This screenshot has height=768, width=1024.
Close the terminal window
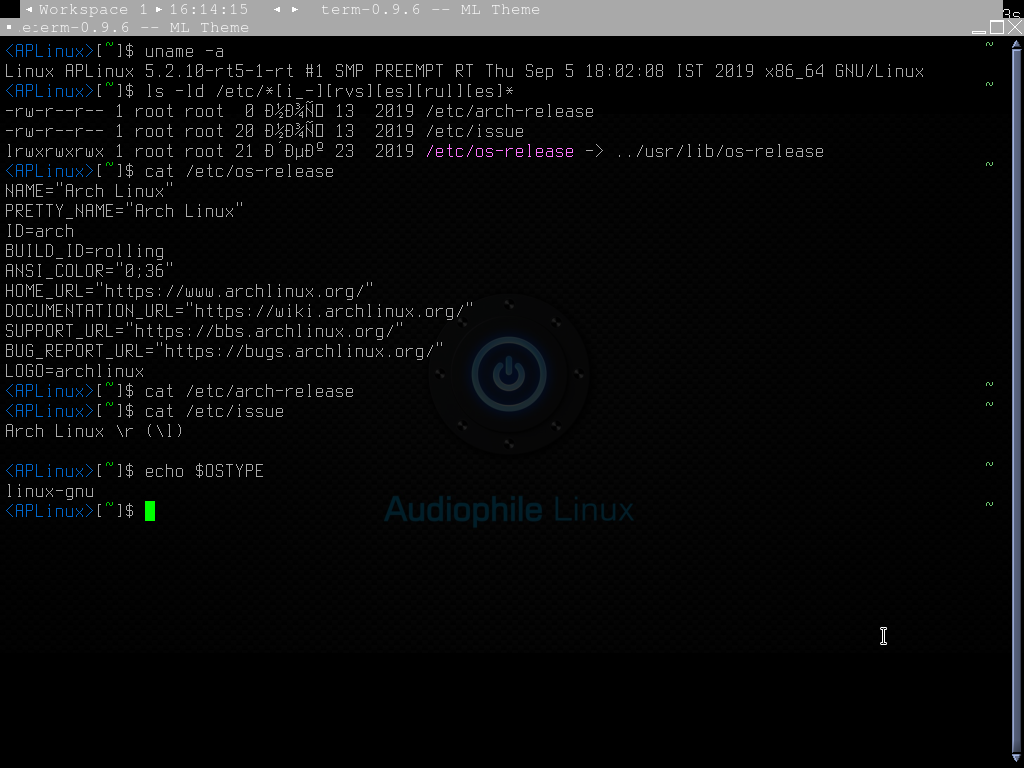tap(1015, 27)
